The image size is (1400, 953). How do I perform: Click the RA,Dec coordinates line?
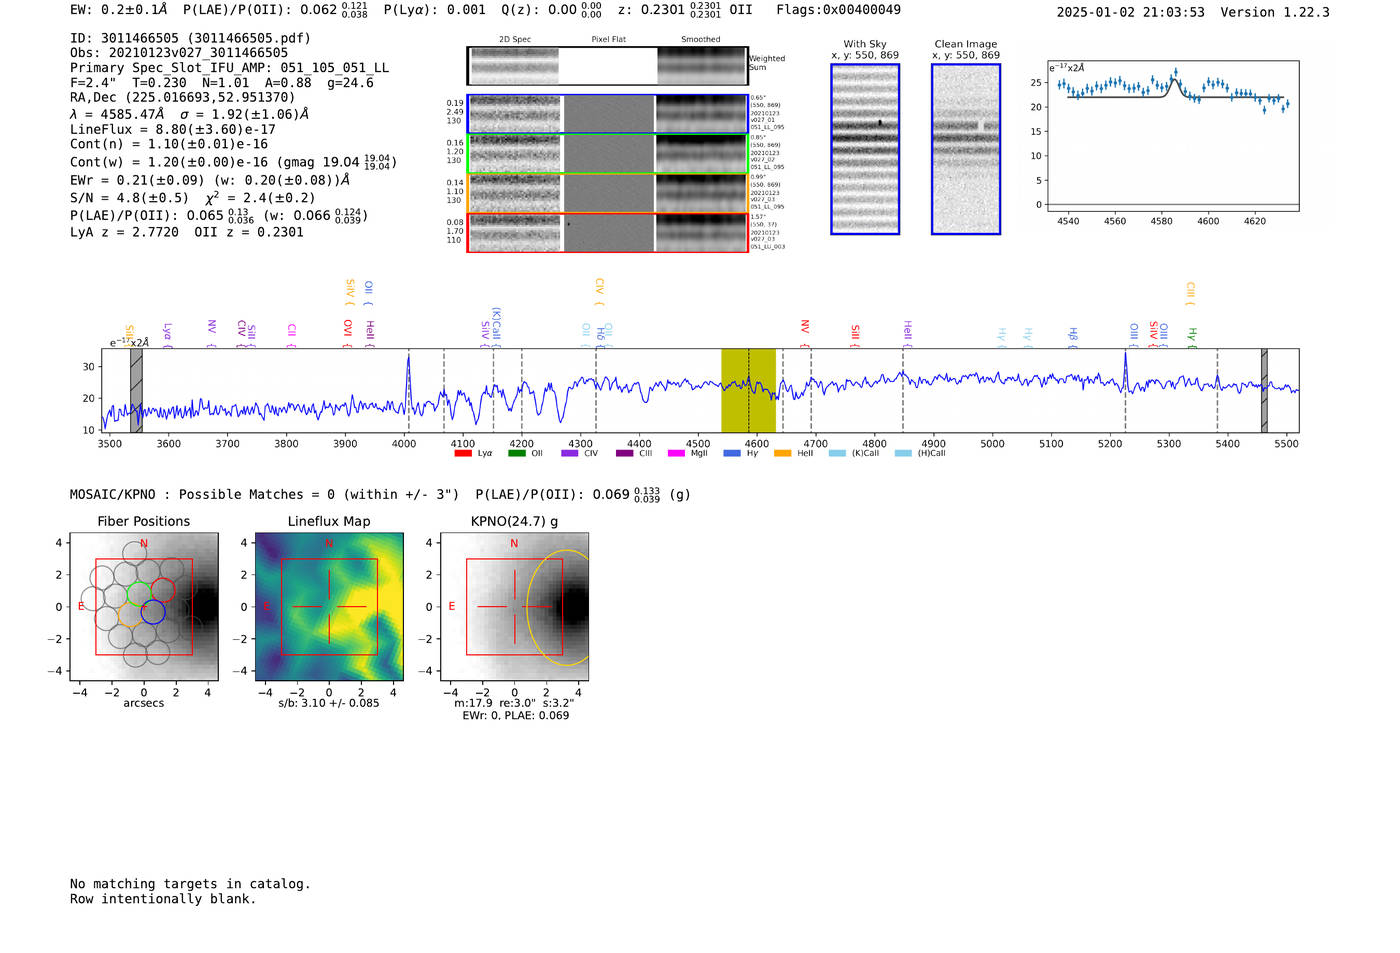click(x=183, y=98)
